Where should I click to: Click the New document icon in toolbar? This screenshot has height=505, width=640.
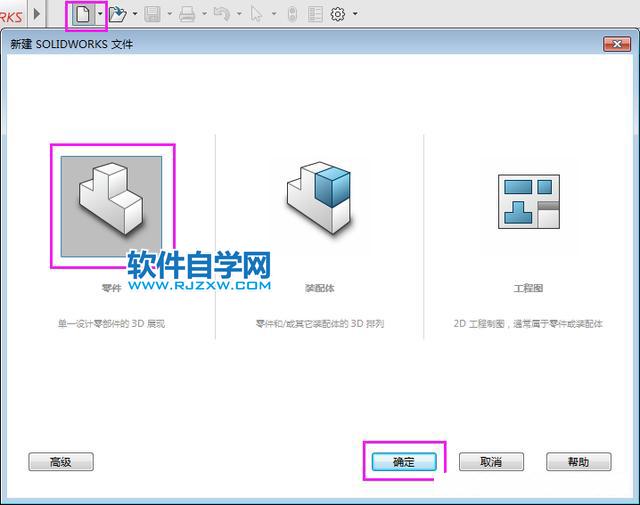click(x=83, y=14)
